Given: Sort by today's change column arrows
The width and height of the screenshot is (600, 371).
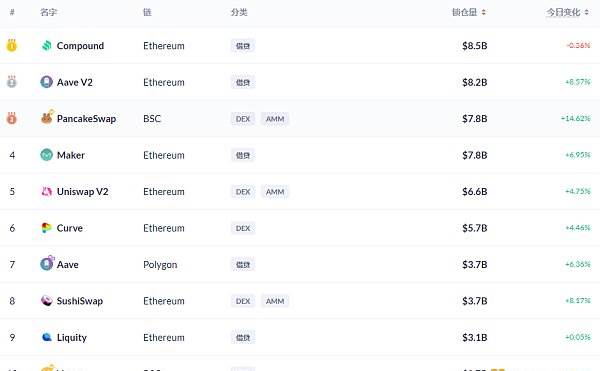Looking at the screenshot, I should click(587, 12).
